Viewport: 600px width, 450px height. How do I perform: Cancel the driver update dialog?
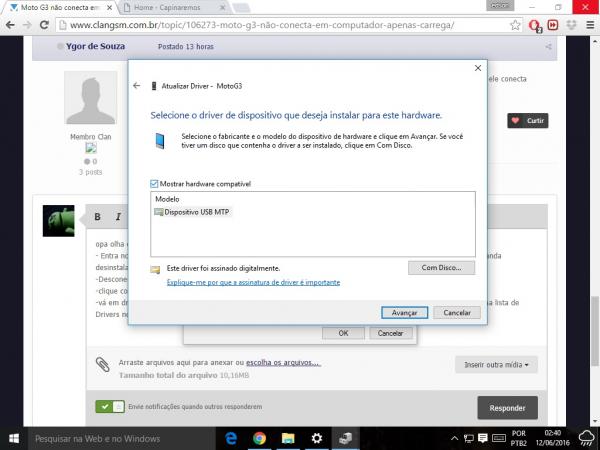457,313
